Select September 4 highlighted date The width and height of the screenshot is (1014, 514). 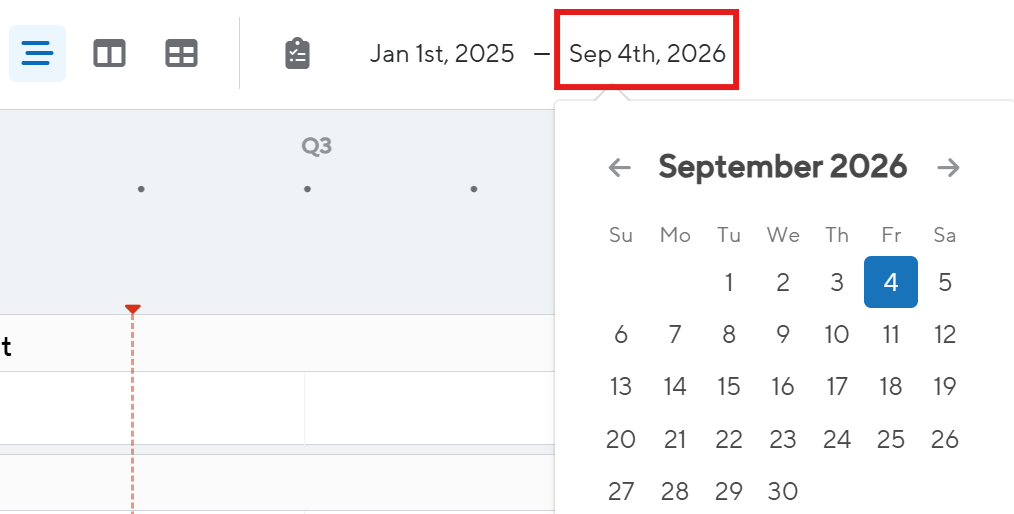pos(890,282)
